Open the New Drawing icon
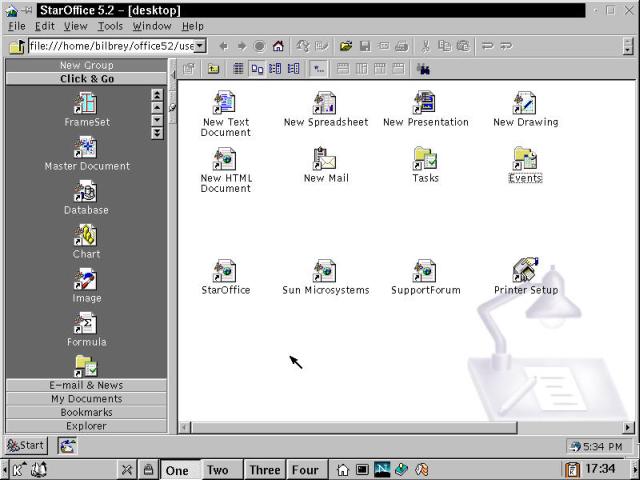Screen dimensions: 640x480 click(x=524, y=102)
